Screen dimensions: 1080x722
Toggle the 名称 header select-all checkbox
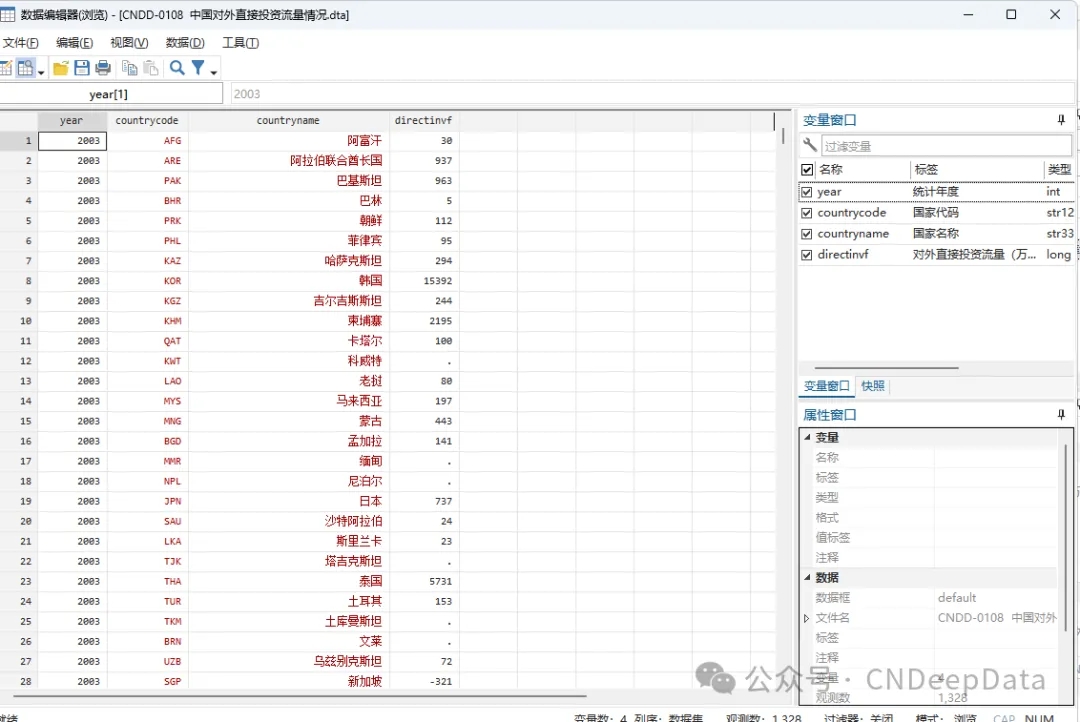(807, 169)
